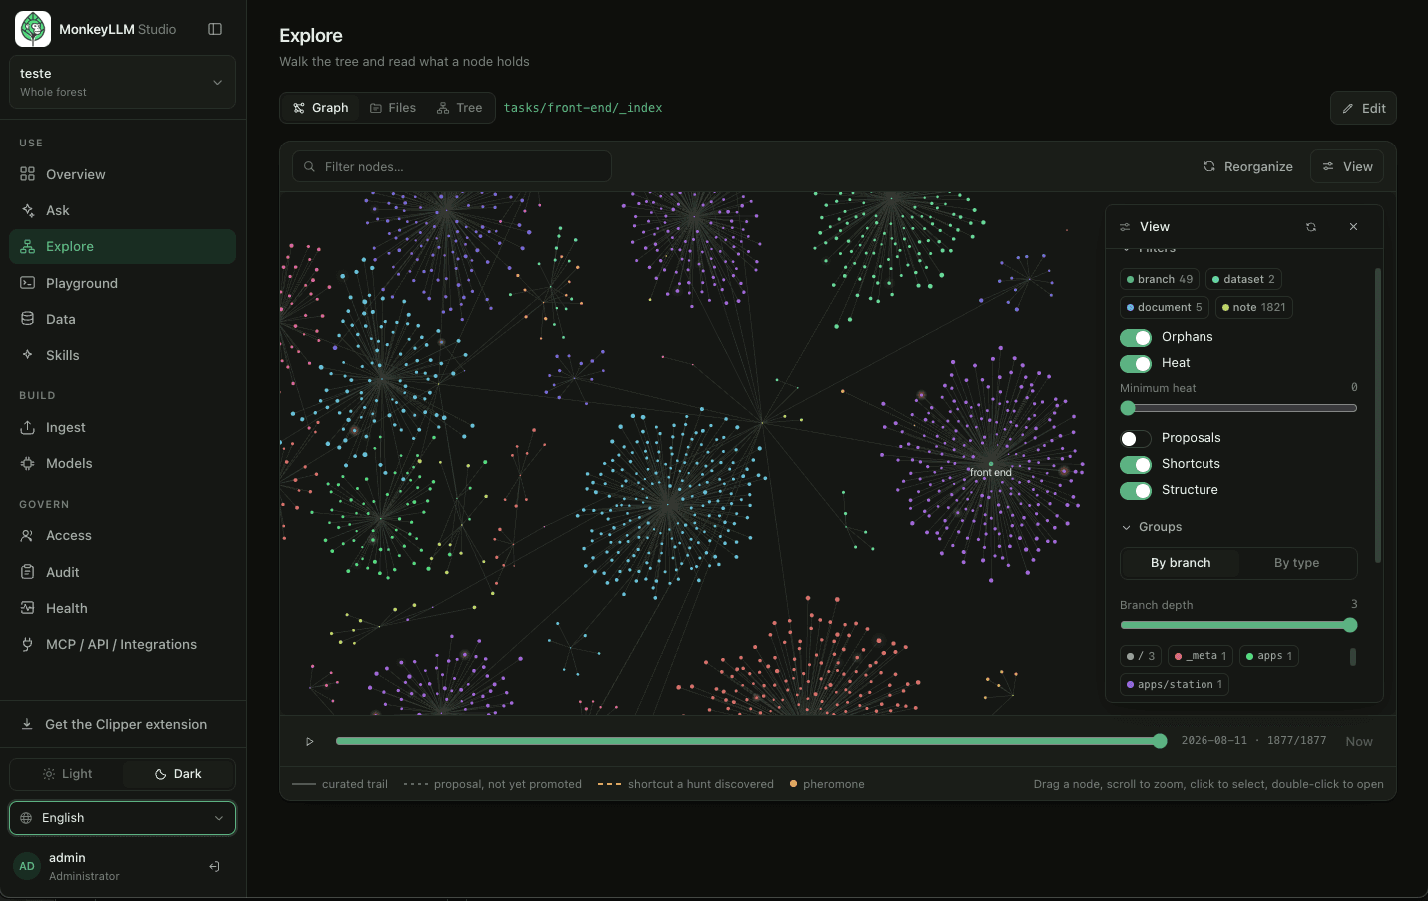Click the apps/station 1 branch chip
This screenshot has height=901, width=1428.
pos(1174,684)
